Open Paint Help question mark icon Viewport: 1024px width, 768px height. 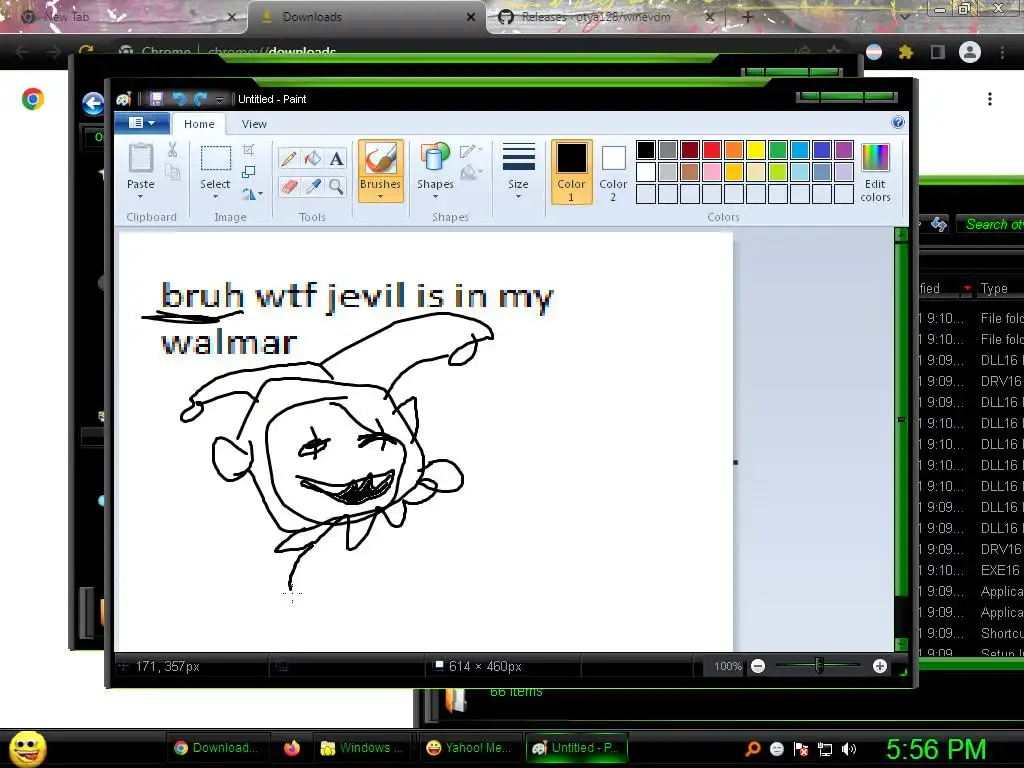point(898,122)
